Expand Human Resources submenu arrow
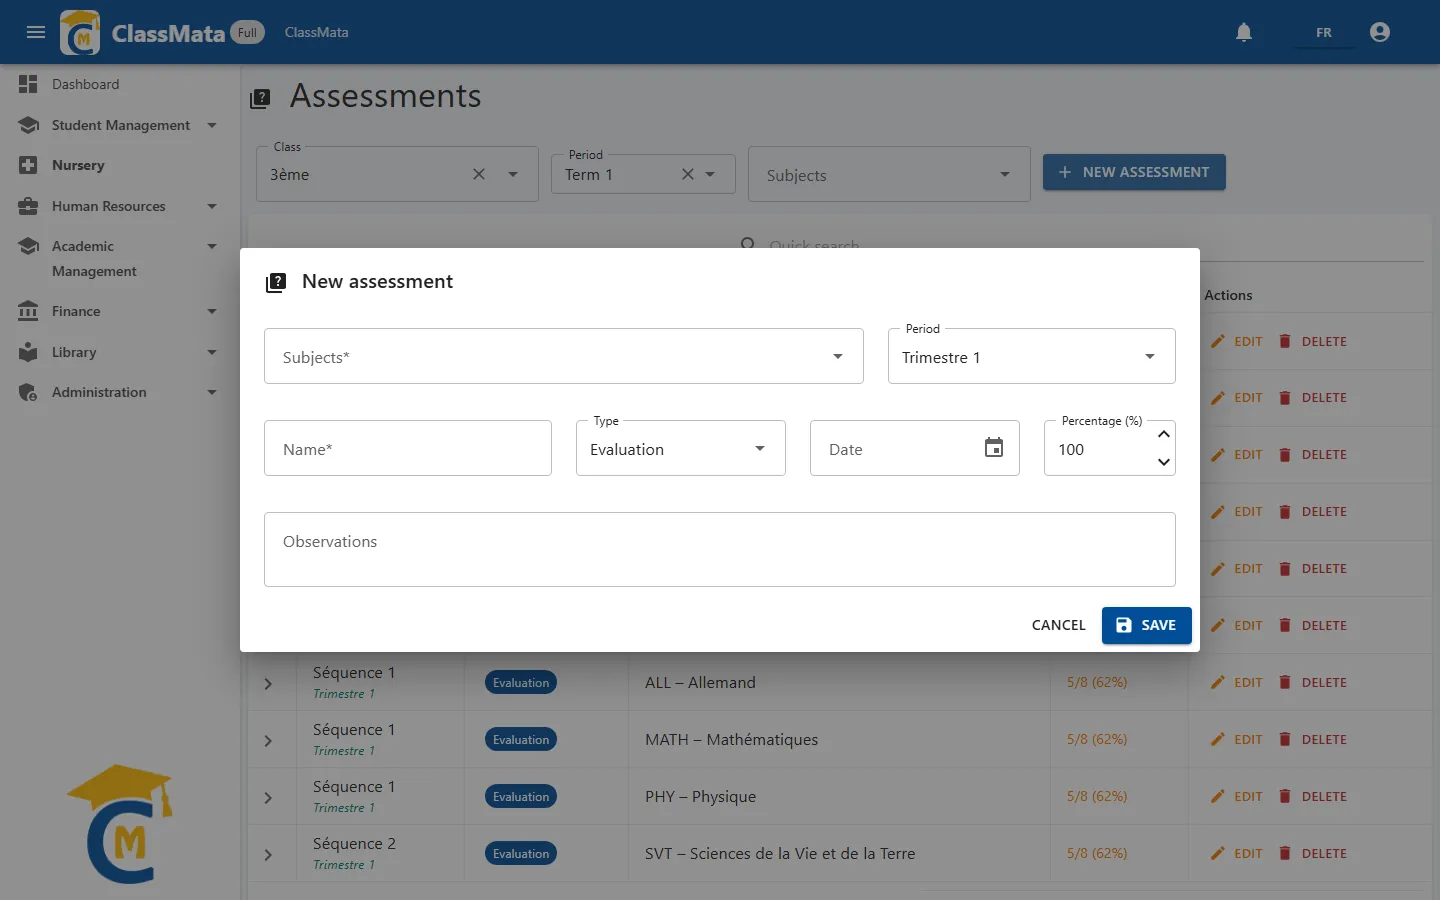The width and height of the screenshot is (1440, 900). pos(212,206)
